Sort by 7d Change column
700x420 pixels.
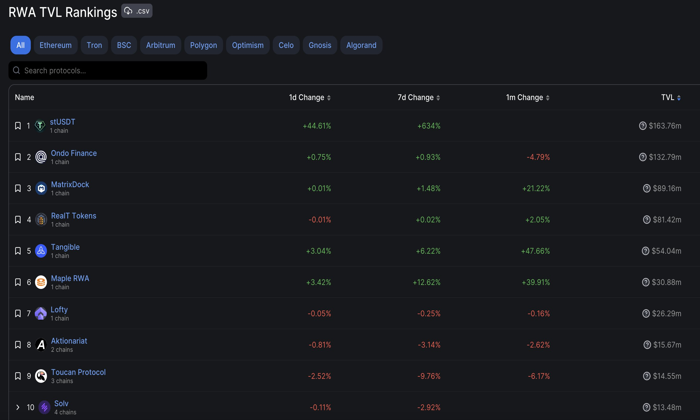point(419,97)
